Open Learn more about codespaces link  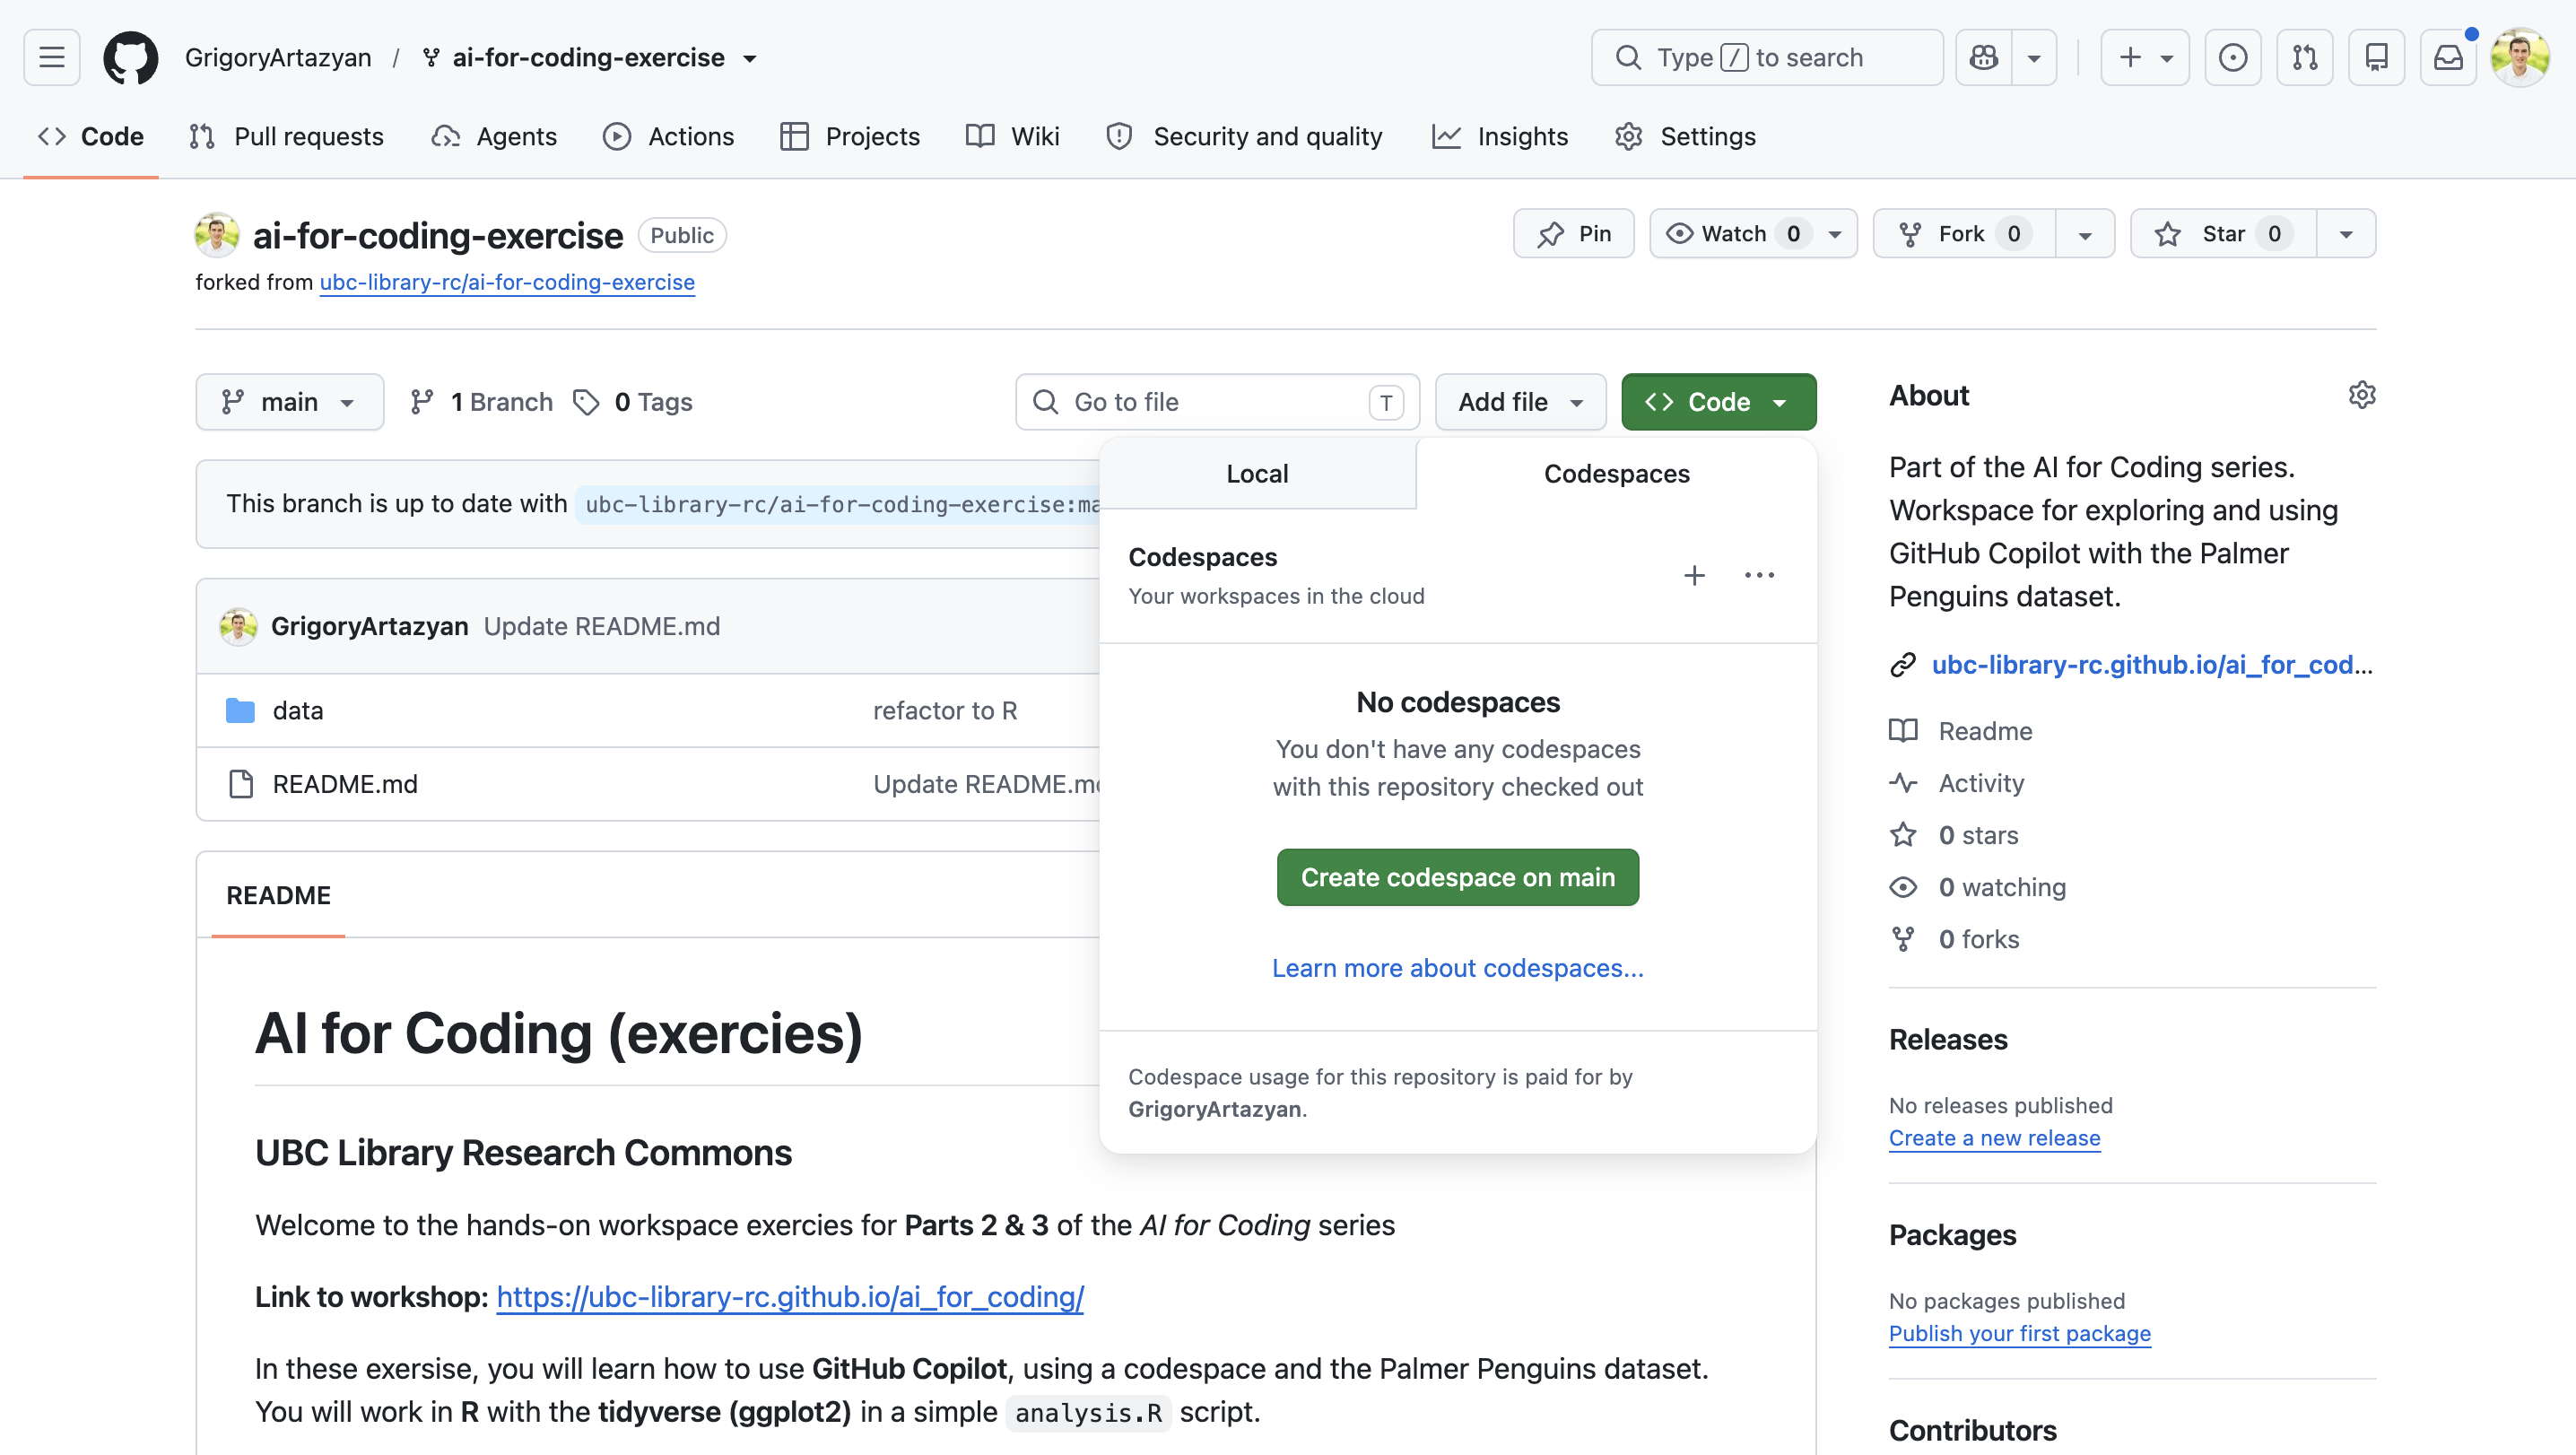point(1457,968)
